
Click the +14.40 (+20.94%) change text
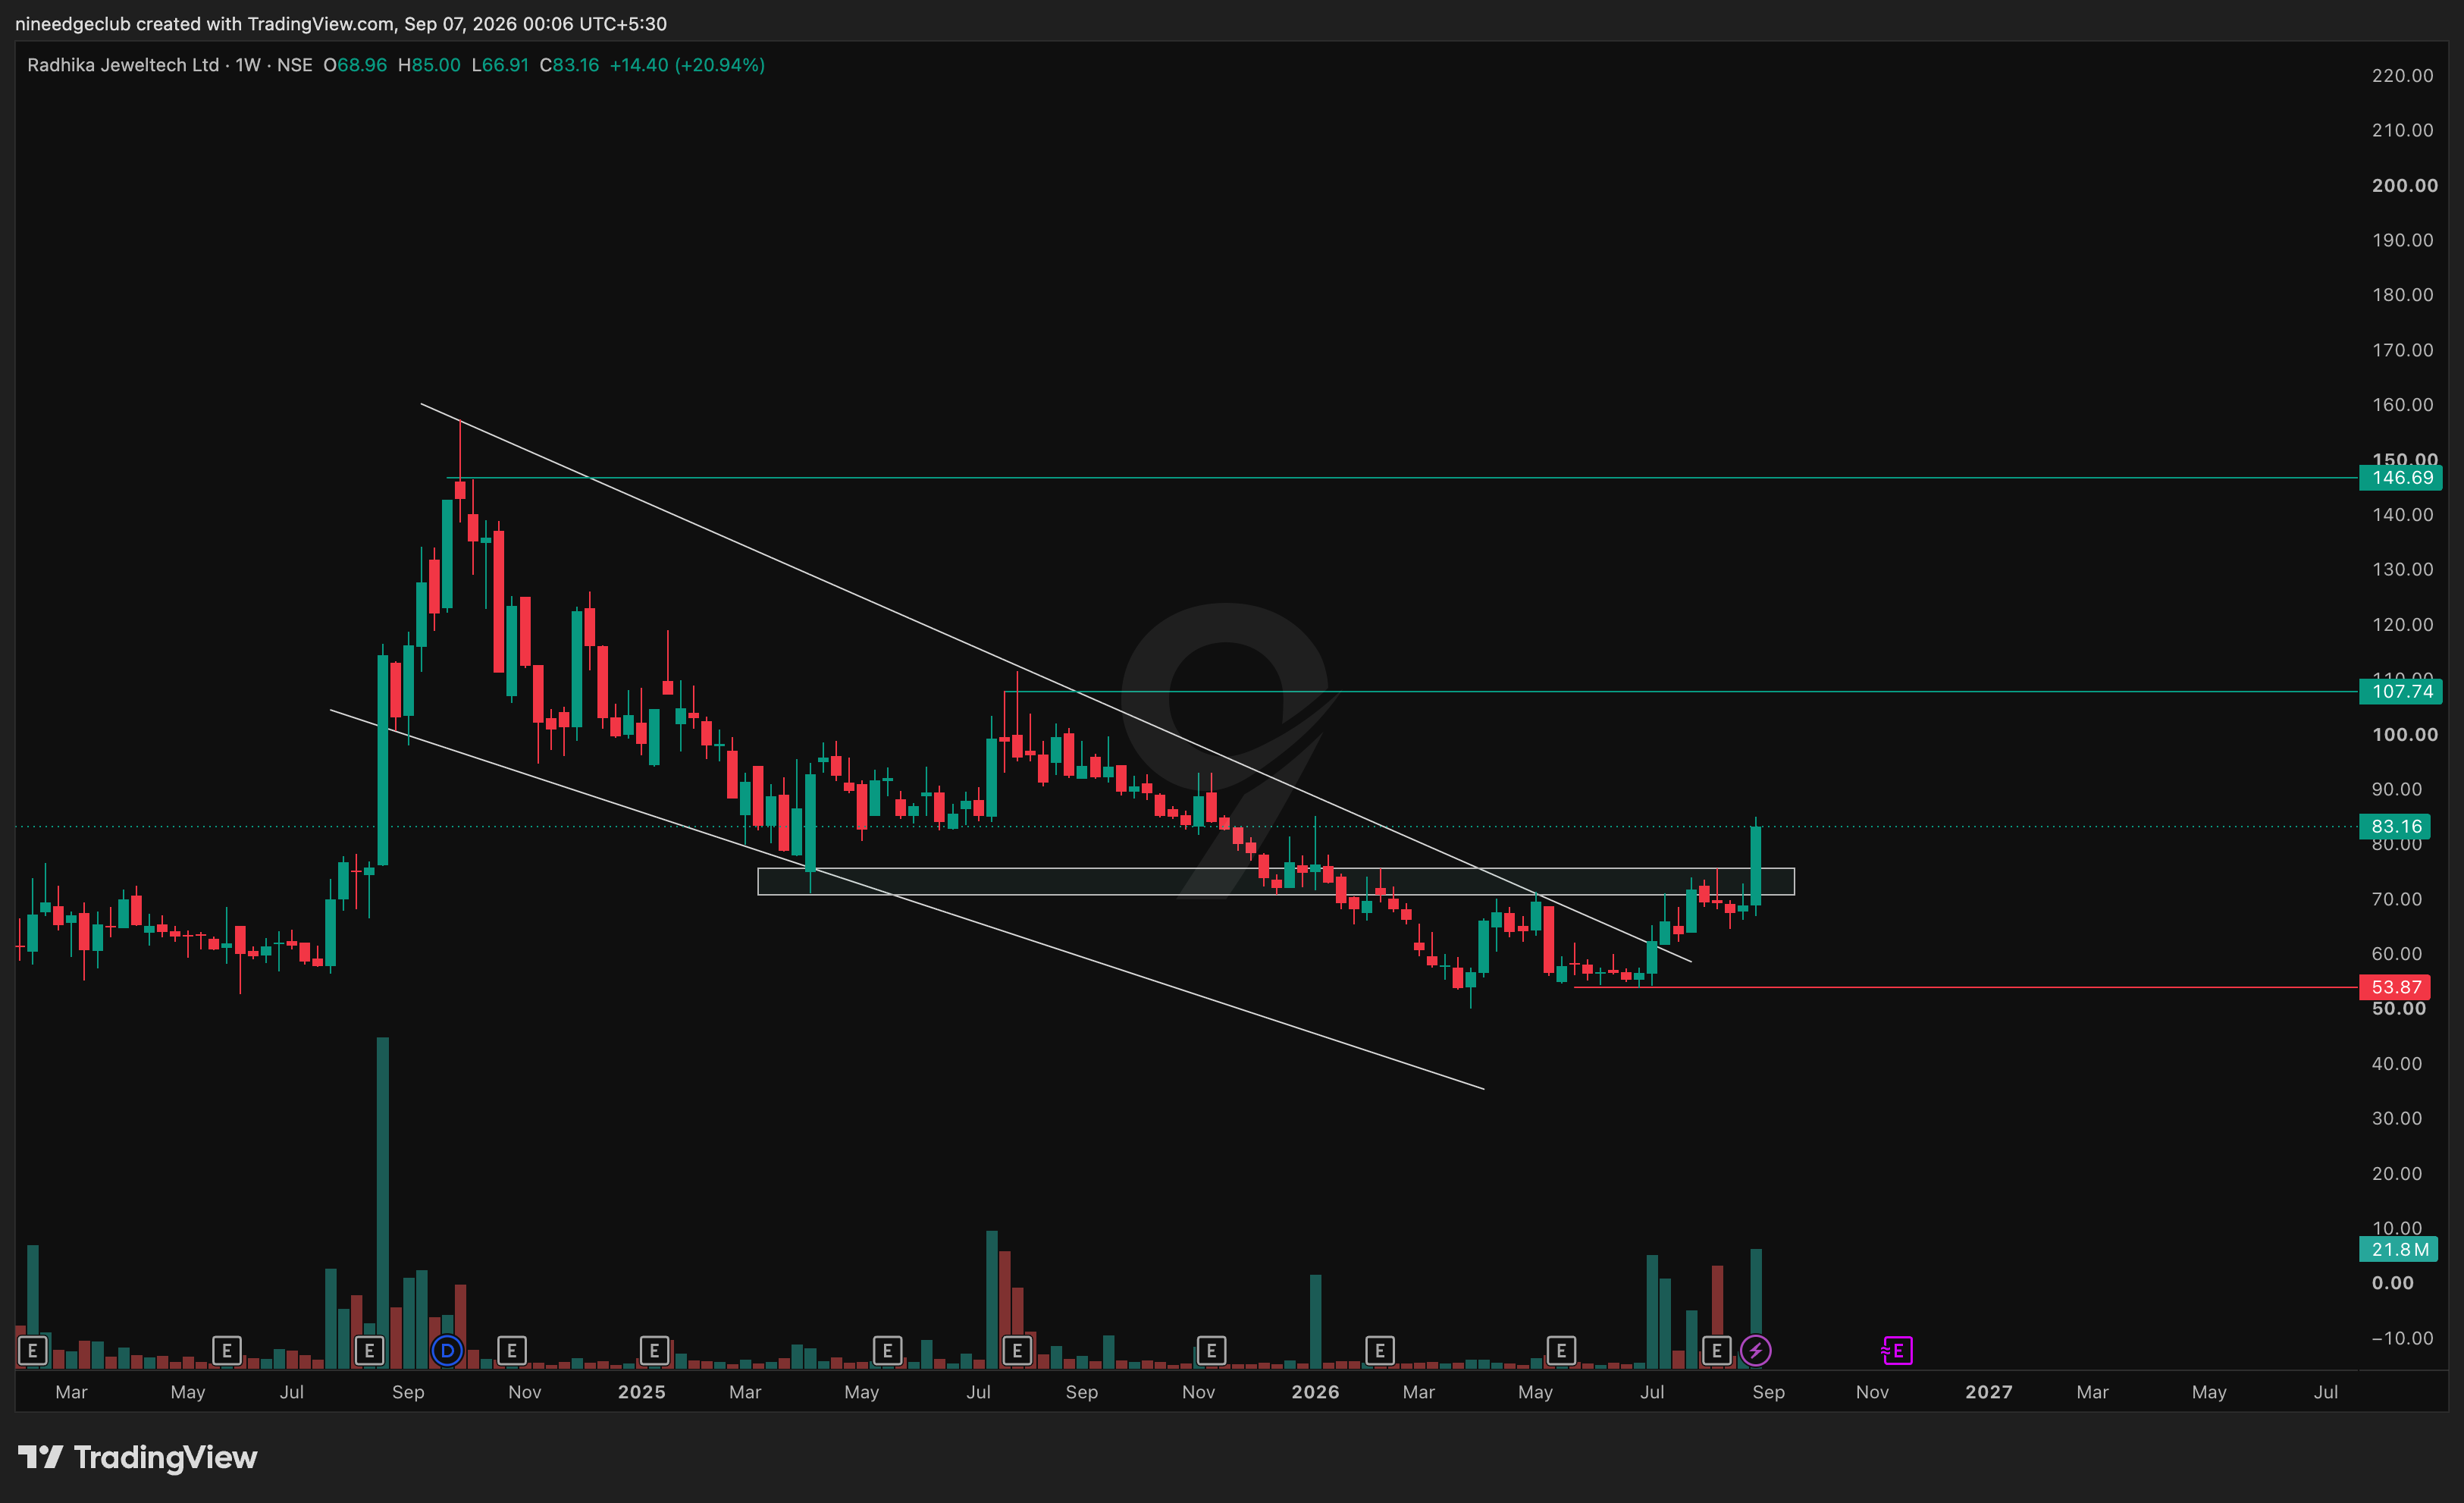687,65
